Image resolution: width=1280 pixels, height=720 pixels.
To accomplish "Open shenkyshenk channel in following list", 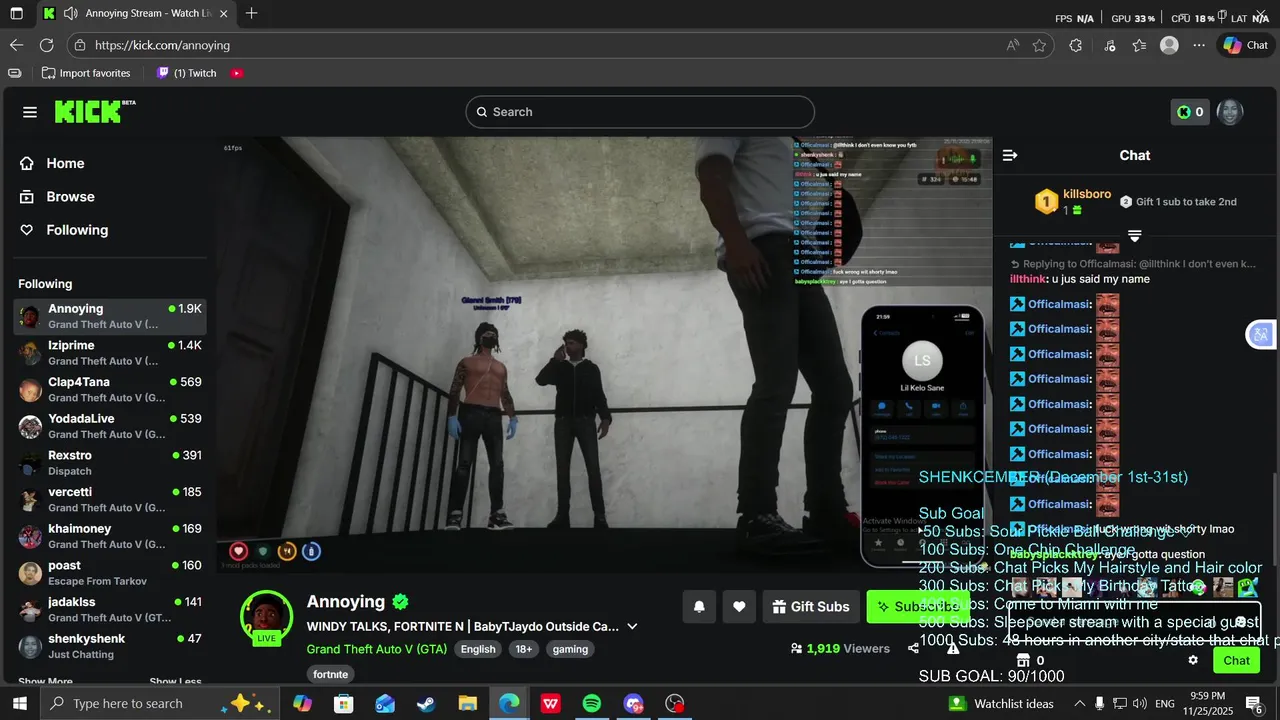I will (111, 646).
